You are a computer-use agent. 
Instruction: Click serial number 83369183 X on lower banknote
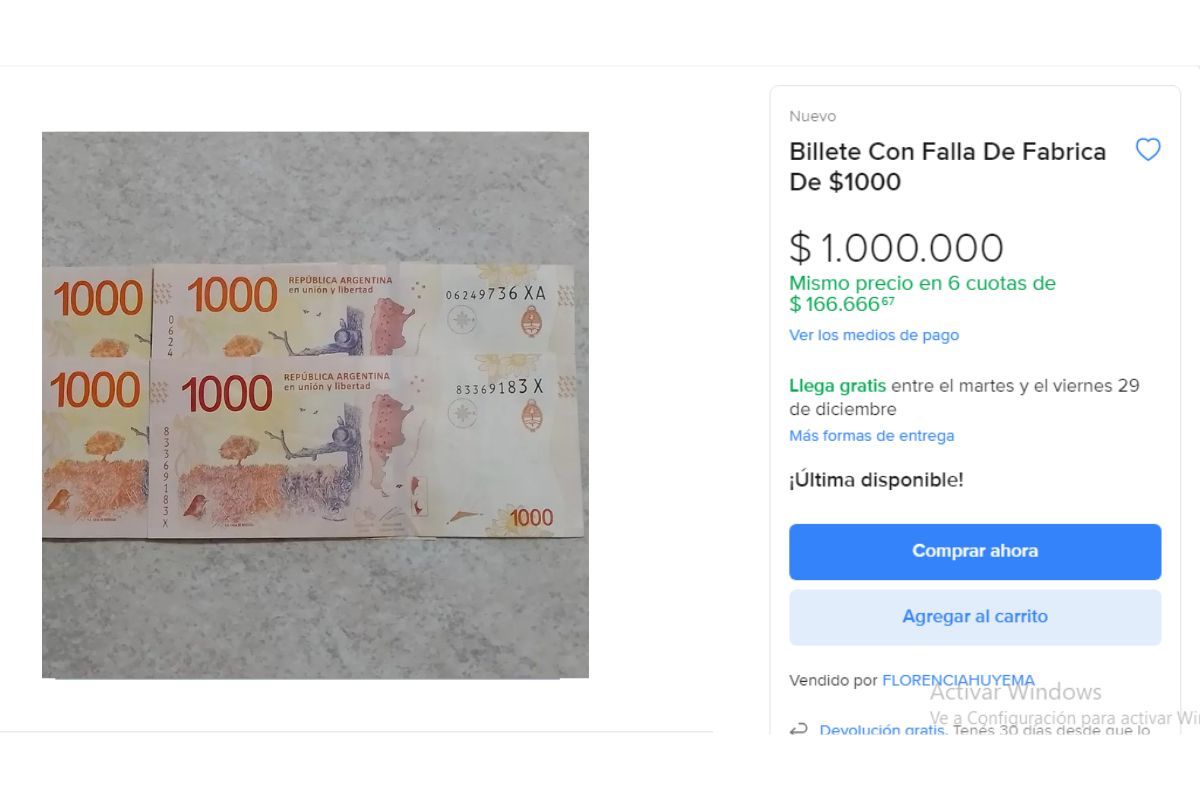click(499, 387)
